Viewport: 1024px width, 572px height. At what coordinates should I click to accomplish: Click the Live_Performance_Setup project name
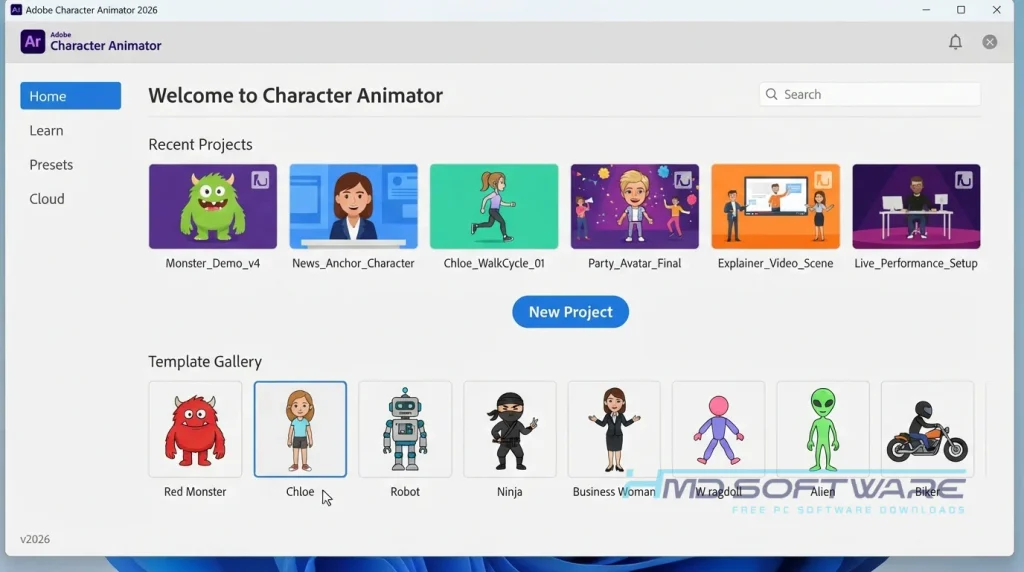tap(916, 263)
